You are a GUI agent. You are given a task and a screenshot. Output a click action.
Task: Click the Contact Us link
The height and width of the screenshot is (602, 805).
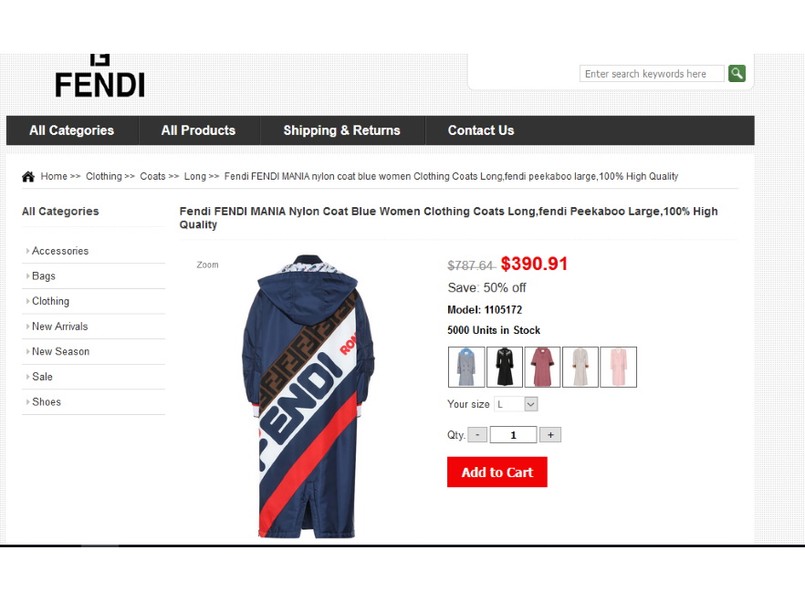coord(481,130)
